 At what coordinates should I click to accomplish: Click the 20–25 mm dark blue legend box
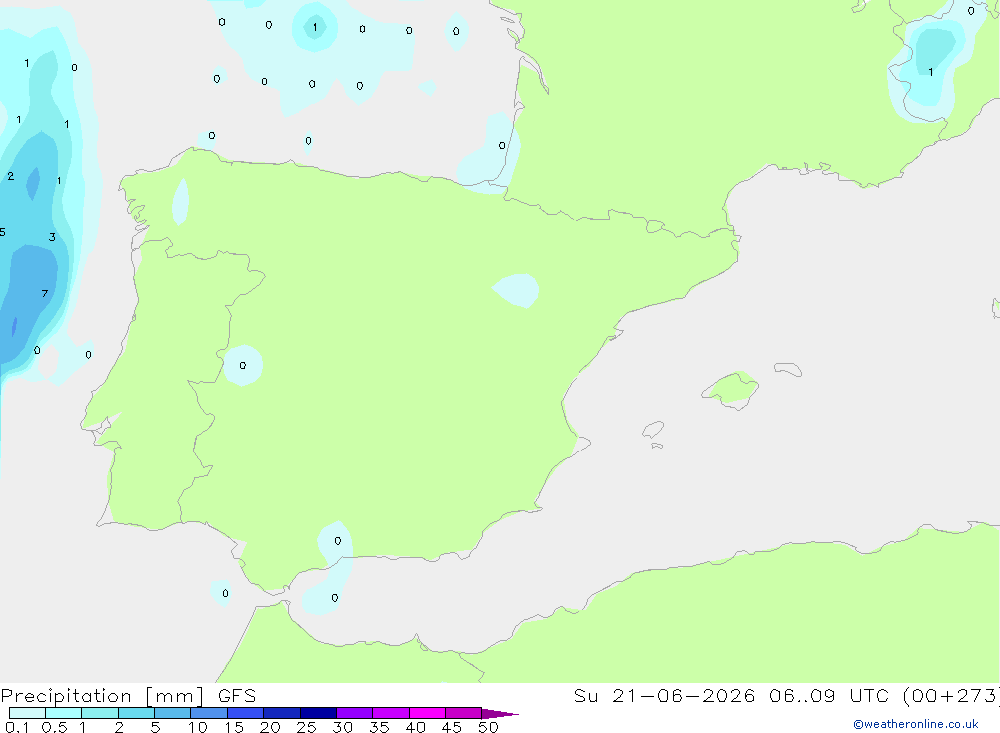coord(282,713)
